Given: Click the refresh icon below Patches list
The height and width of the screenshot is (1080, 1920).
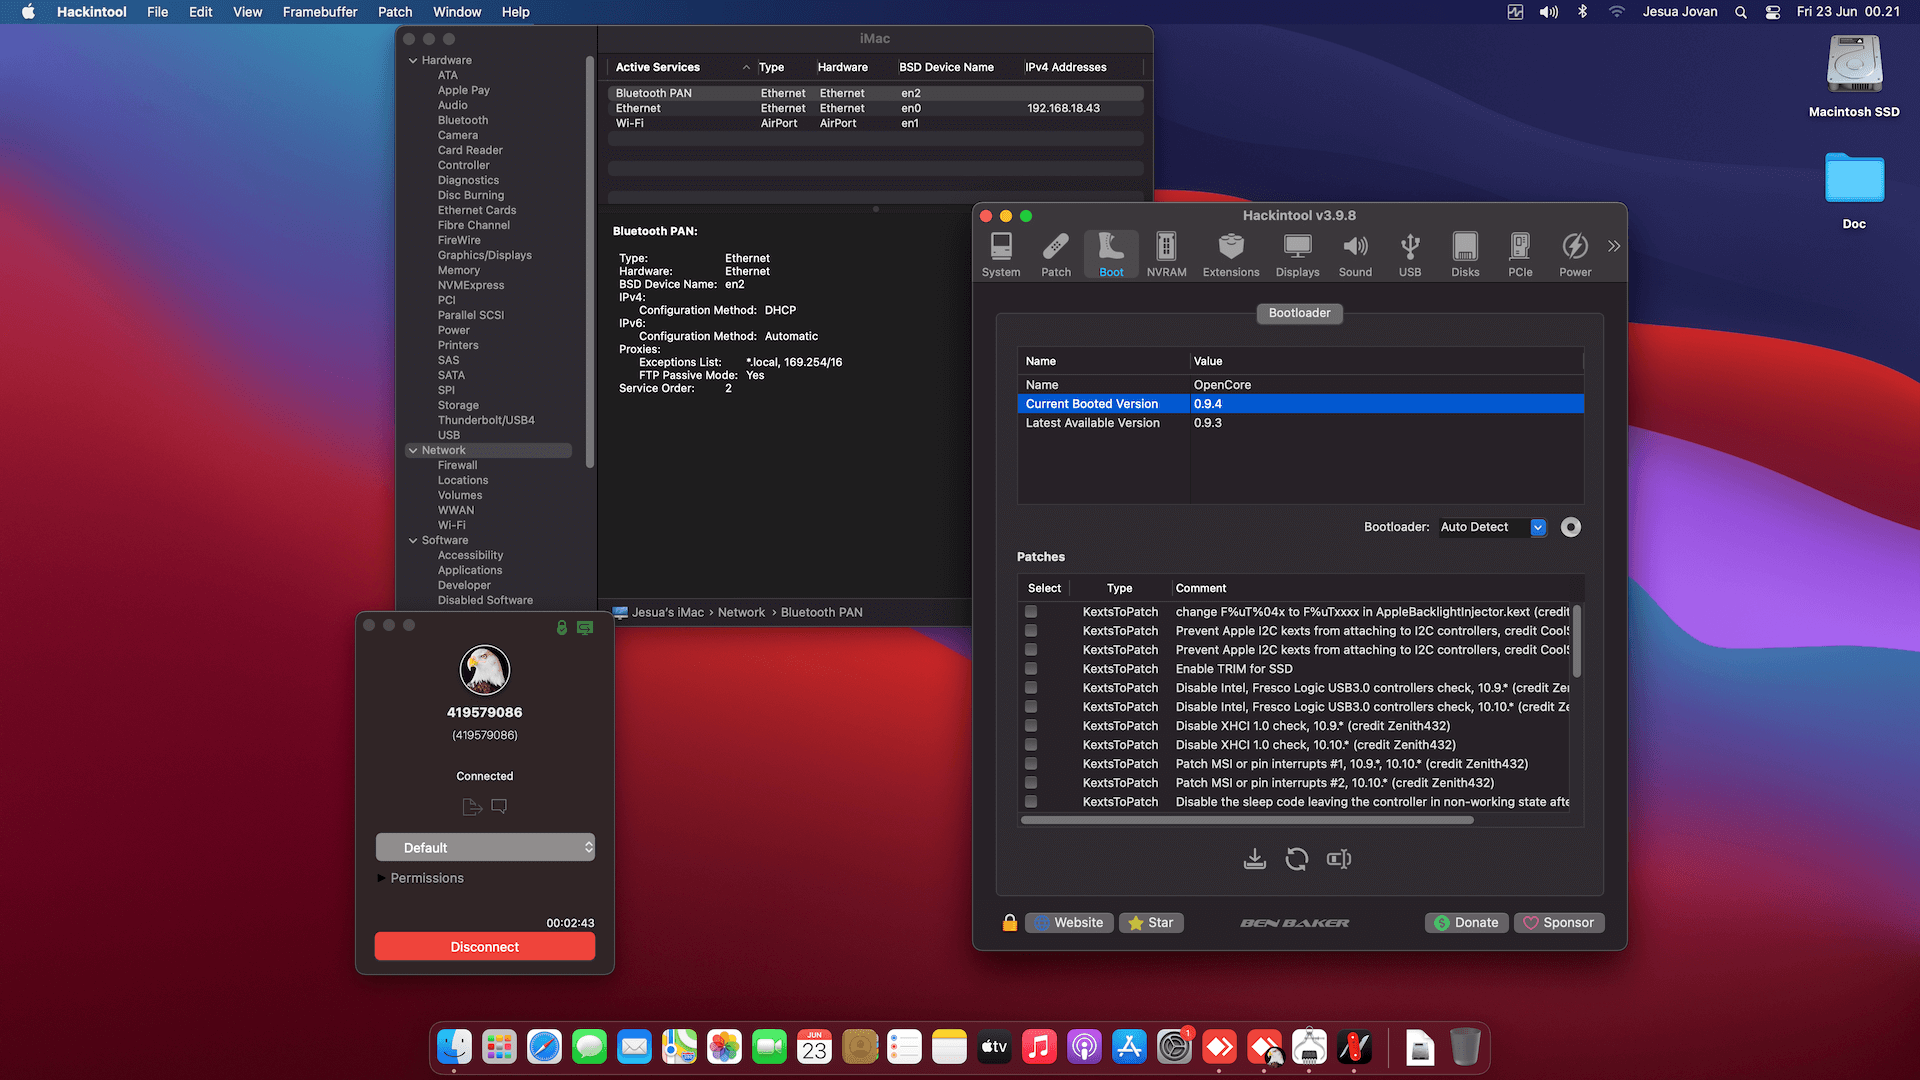Looking at the screenshot, I should [1296, 859].
